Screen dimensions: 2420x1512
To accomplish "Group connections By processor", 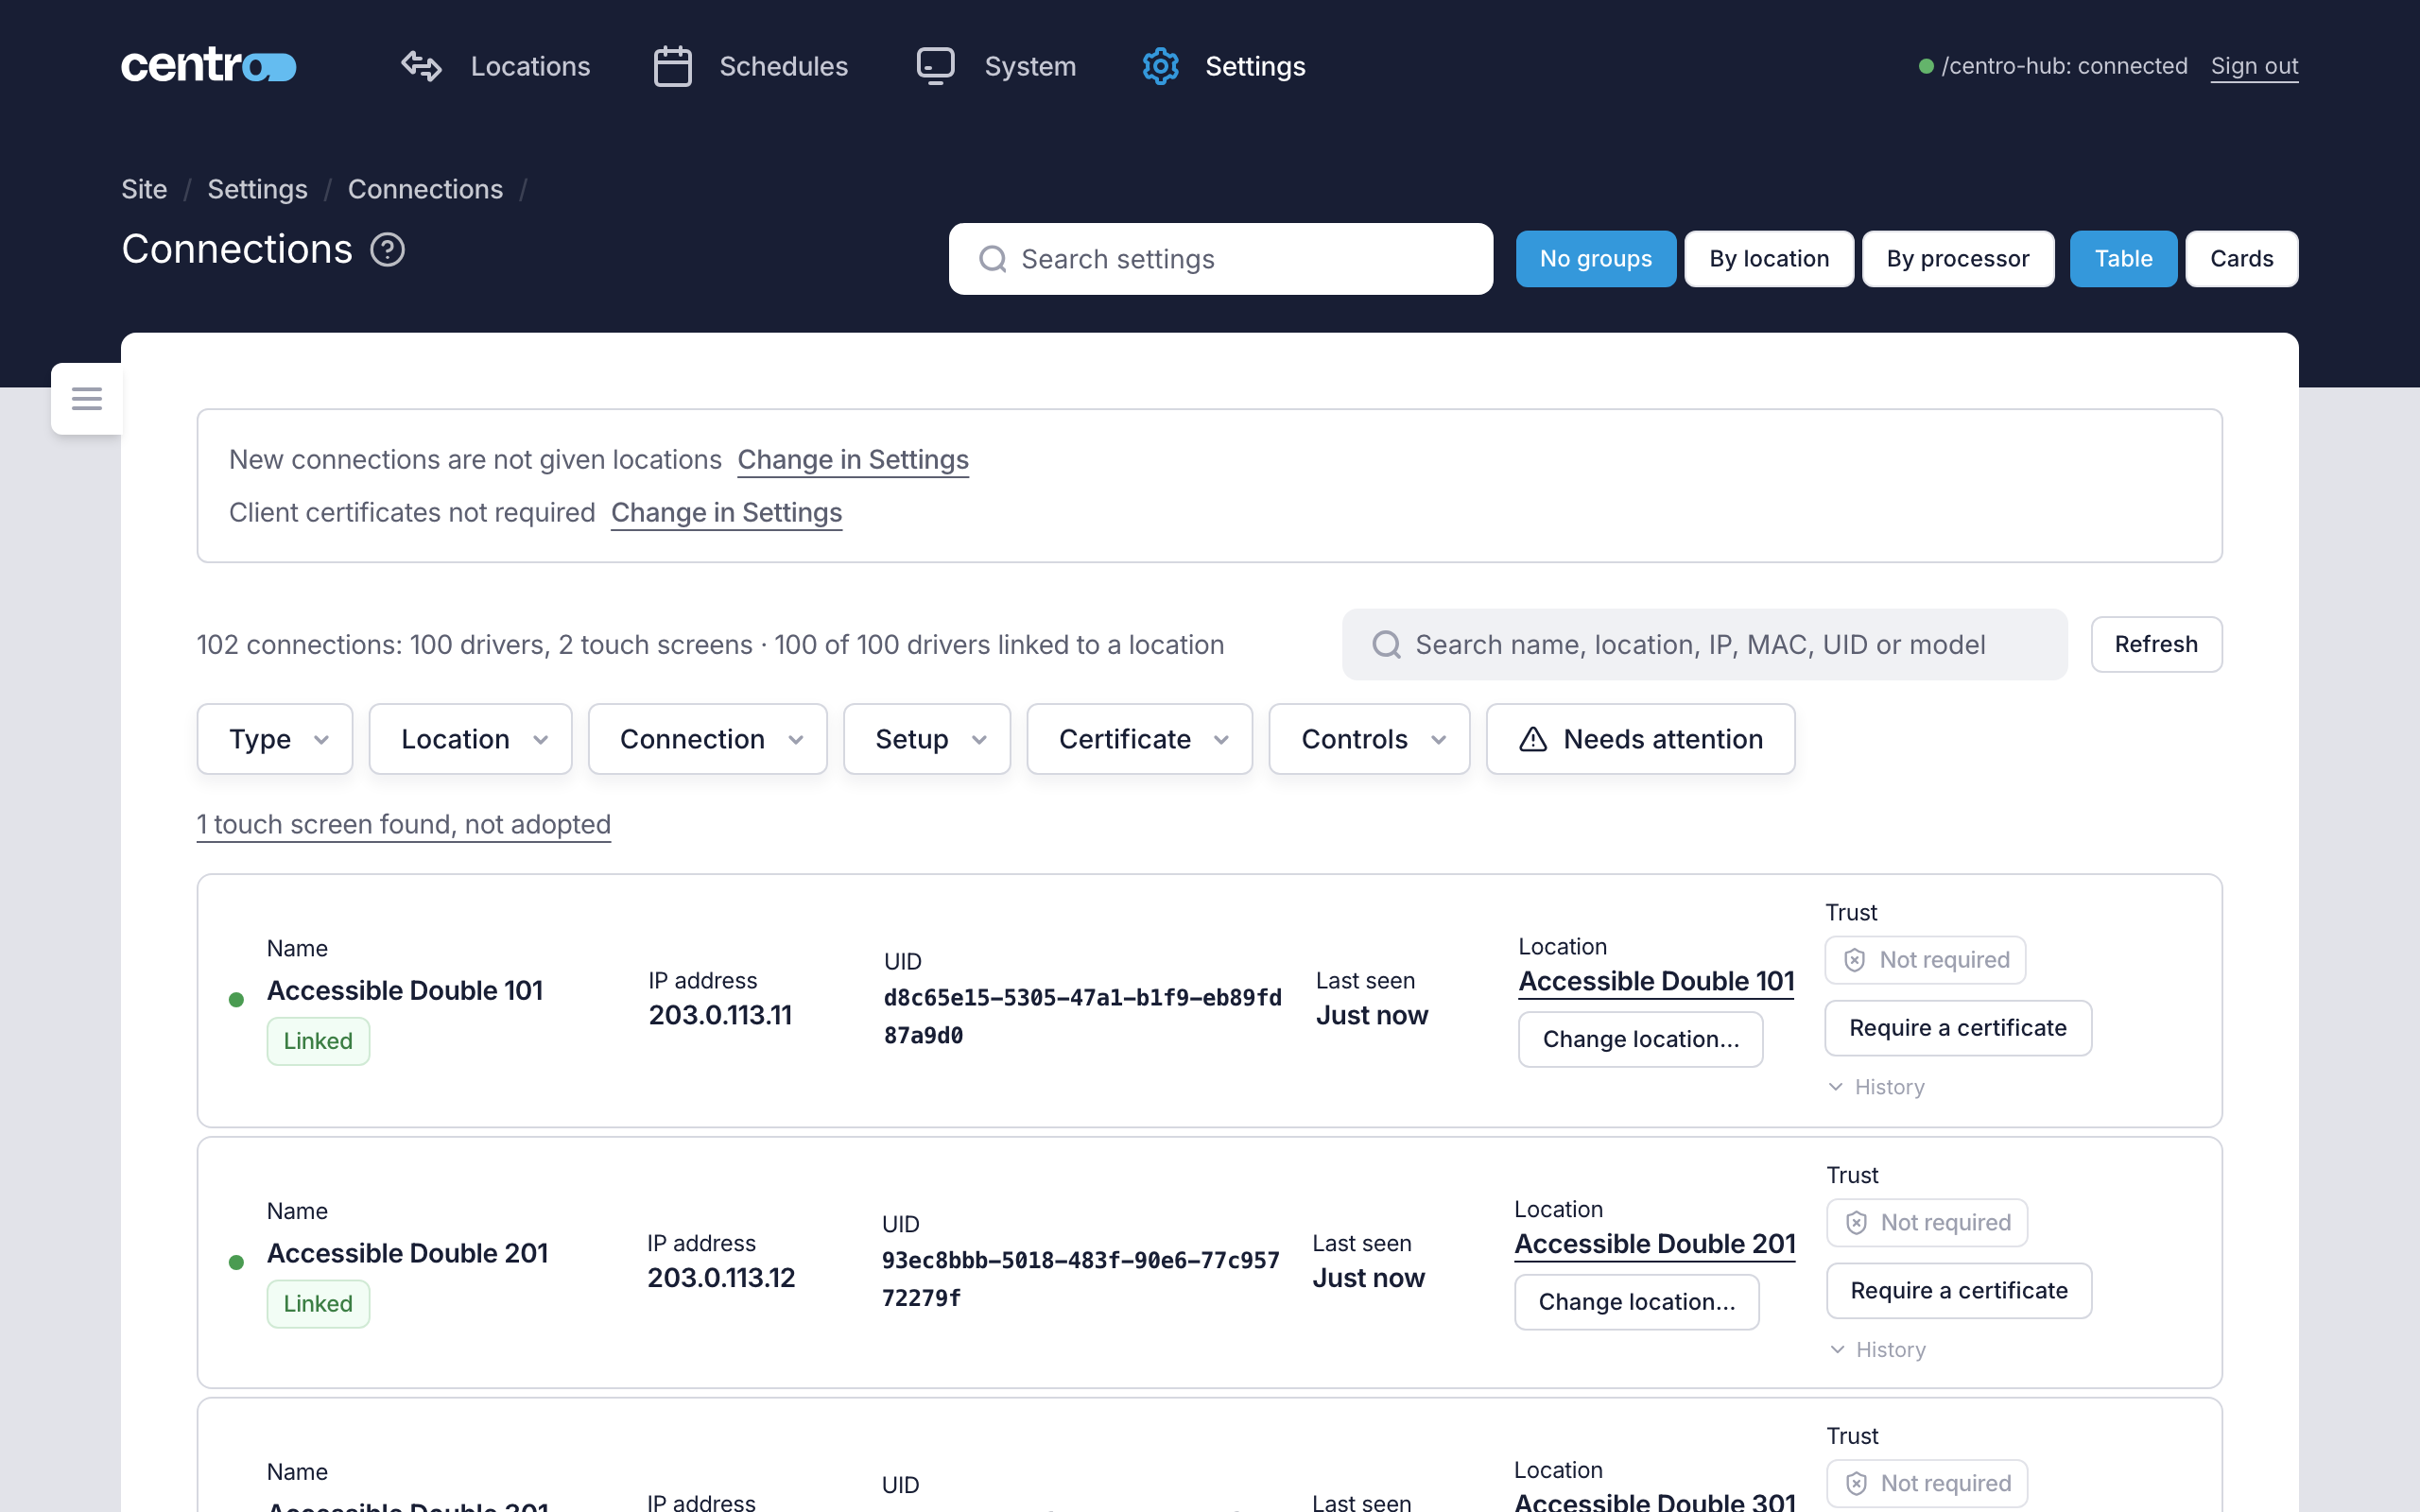I will pos(1958,259).
